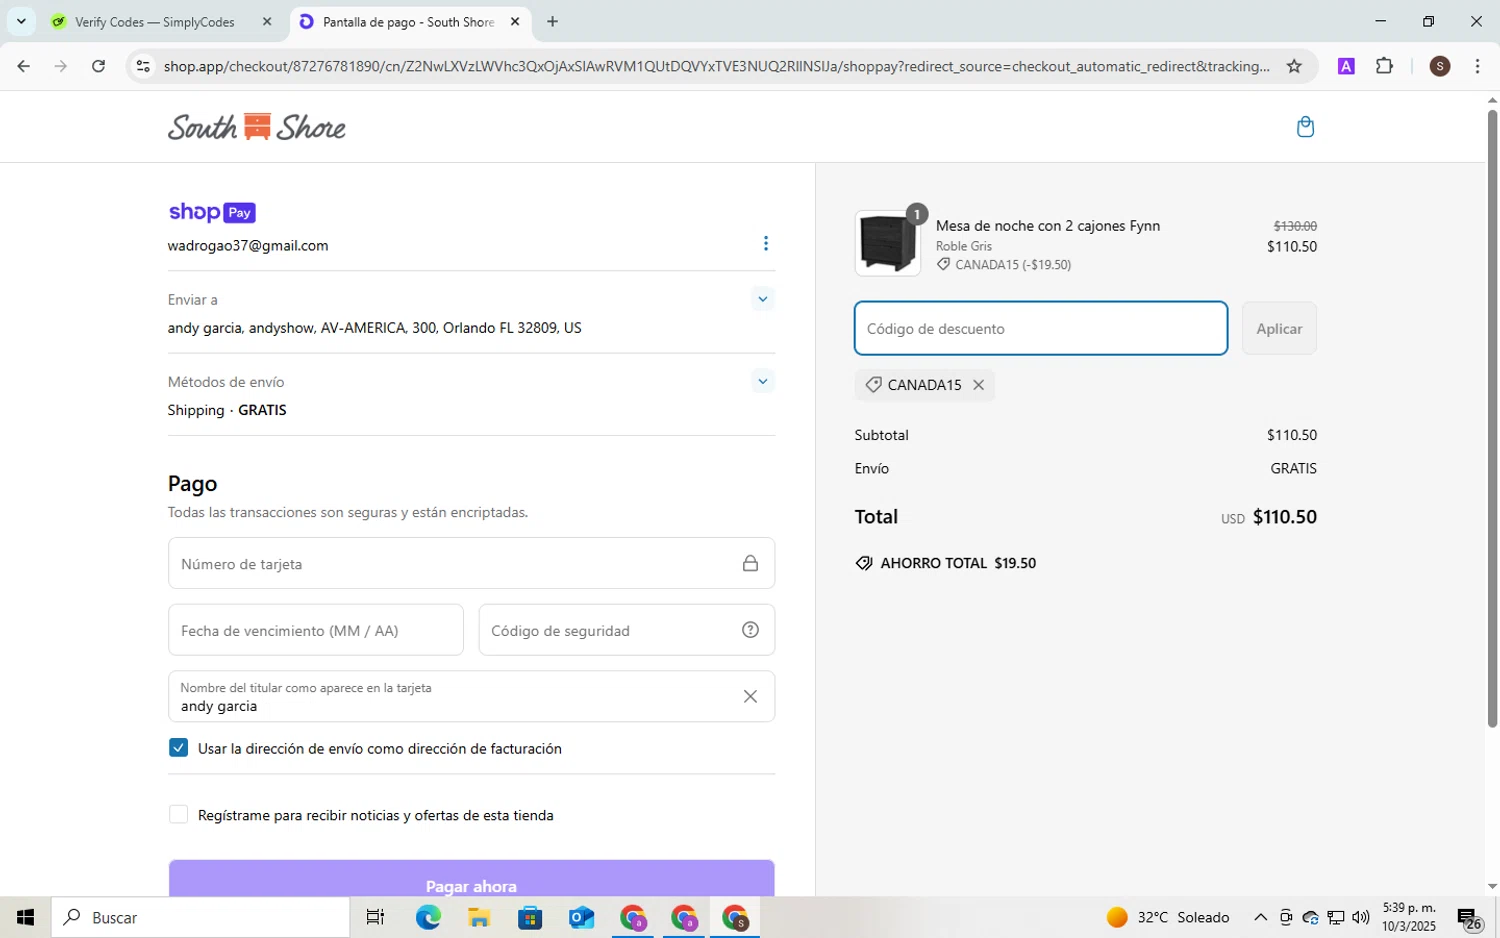Clear the cardholder name field
The image size is (1500, 938).
tap(750, 697)
